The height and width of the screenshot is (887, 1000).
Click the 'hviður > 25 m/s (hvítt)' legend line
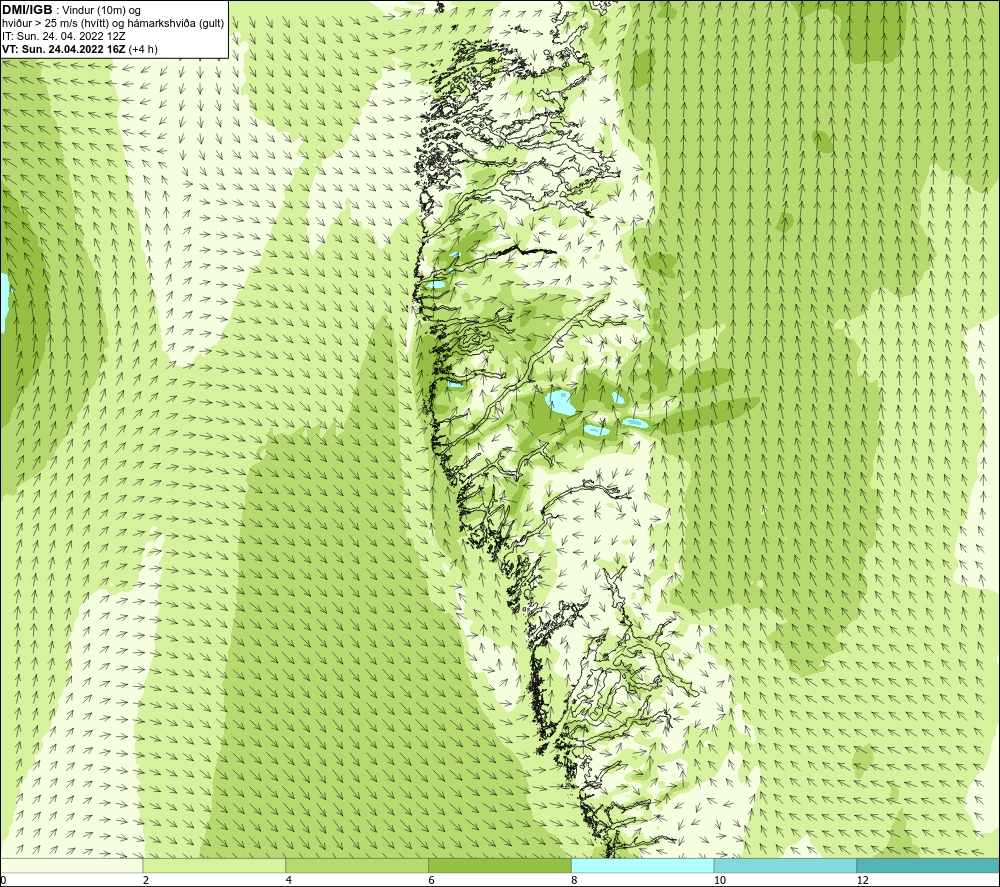(113, 24)
